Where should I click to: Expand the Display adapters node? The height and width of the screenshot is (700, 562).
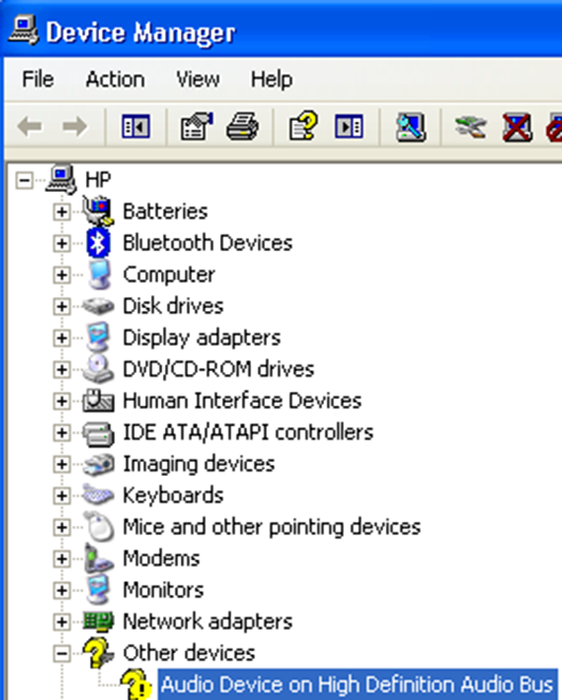[62, 338]
